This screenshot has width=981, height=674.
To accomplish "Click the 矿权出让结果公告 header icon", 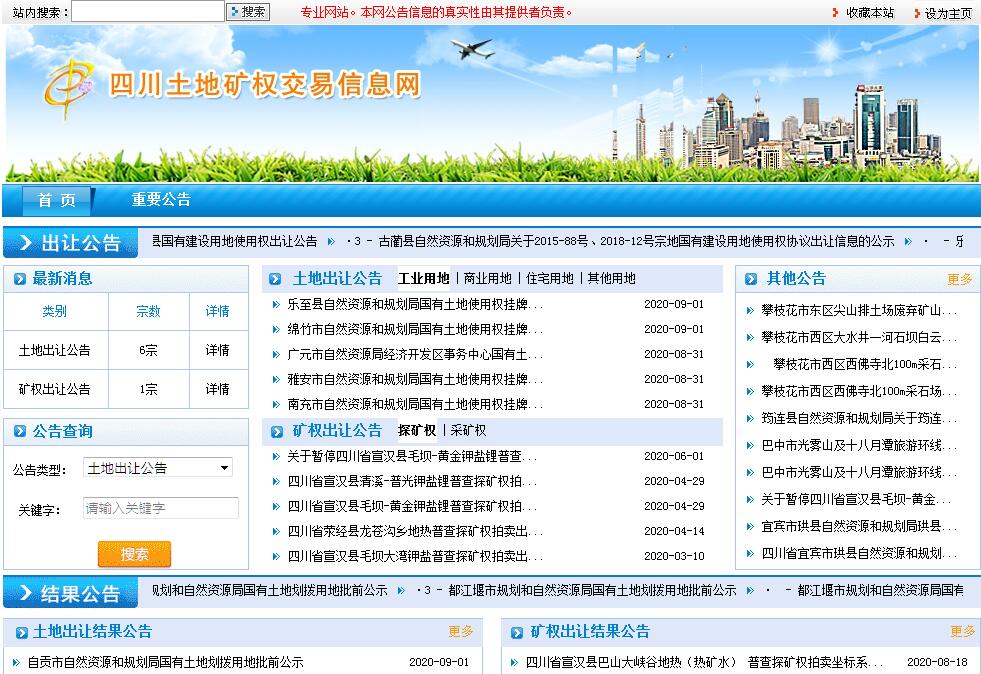I will coord(517,633).
